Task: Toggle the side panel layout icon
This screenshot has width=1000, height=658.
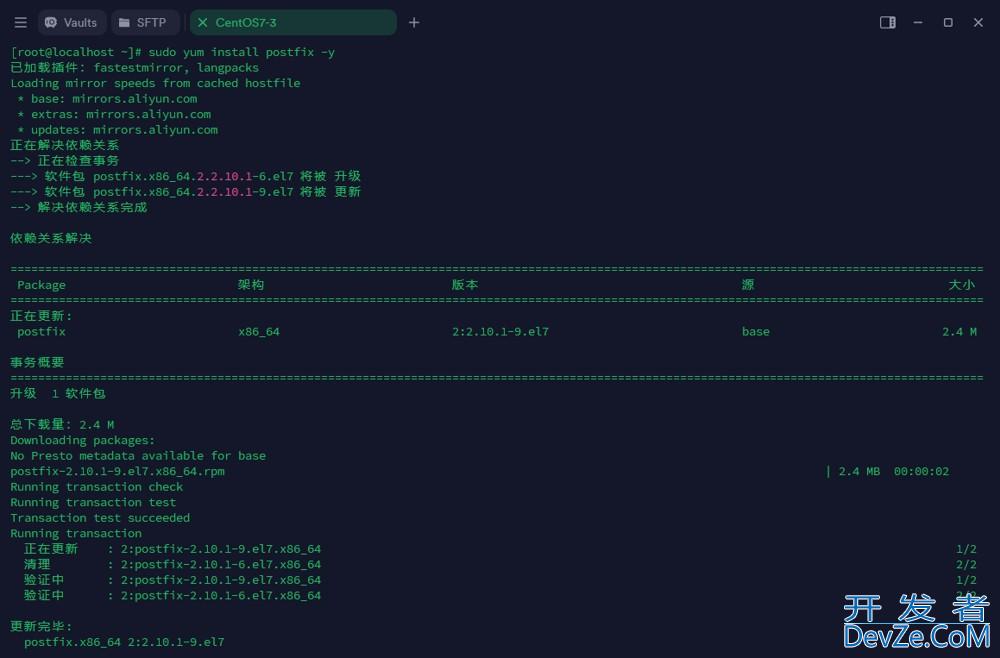Action: (888, 23)
